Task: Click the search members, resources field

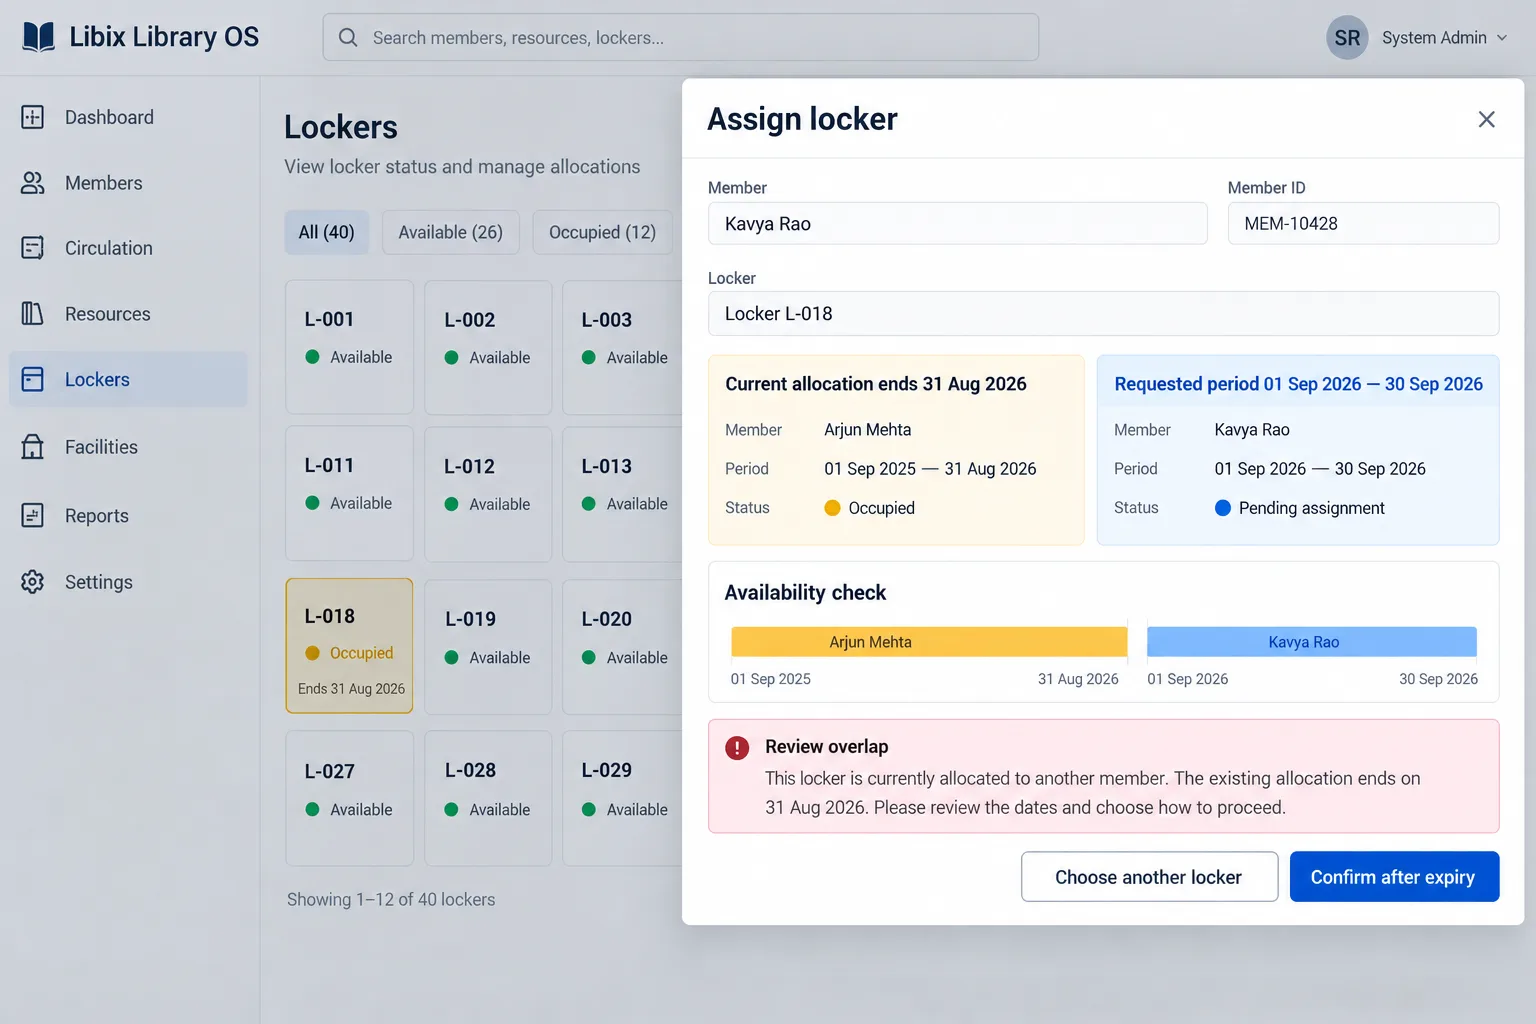Action: (x=680, y=37)
